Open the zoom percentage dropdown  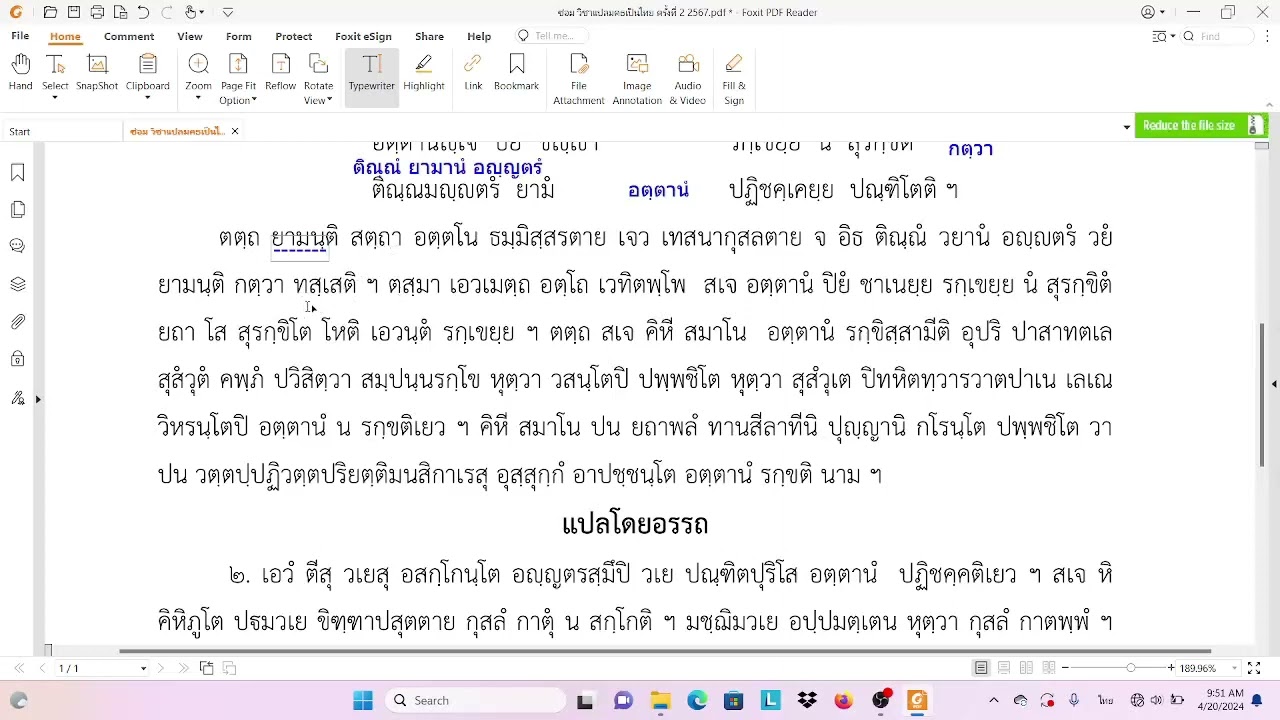coord(1233,668)
